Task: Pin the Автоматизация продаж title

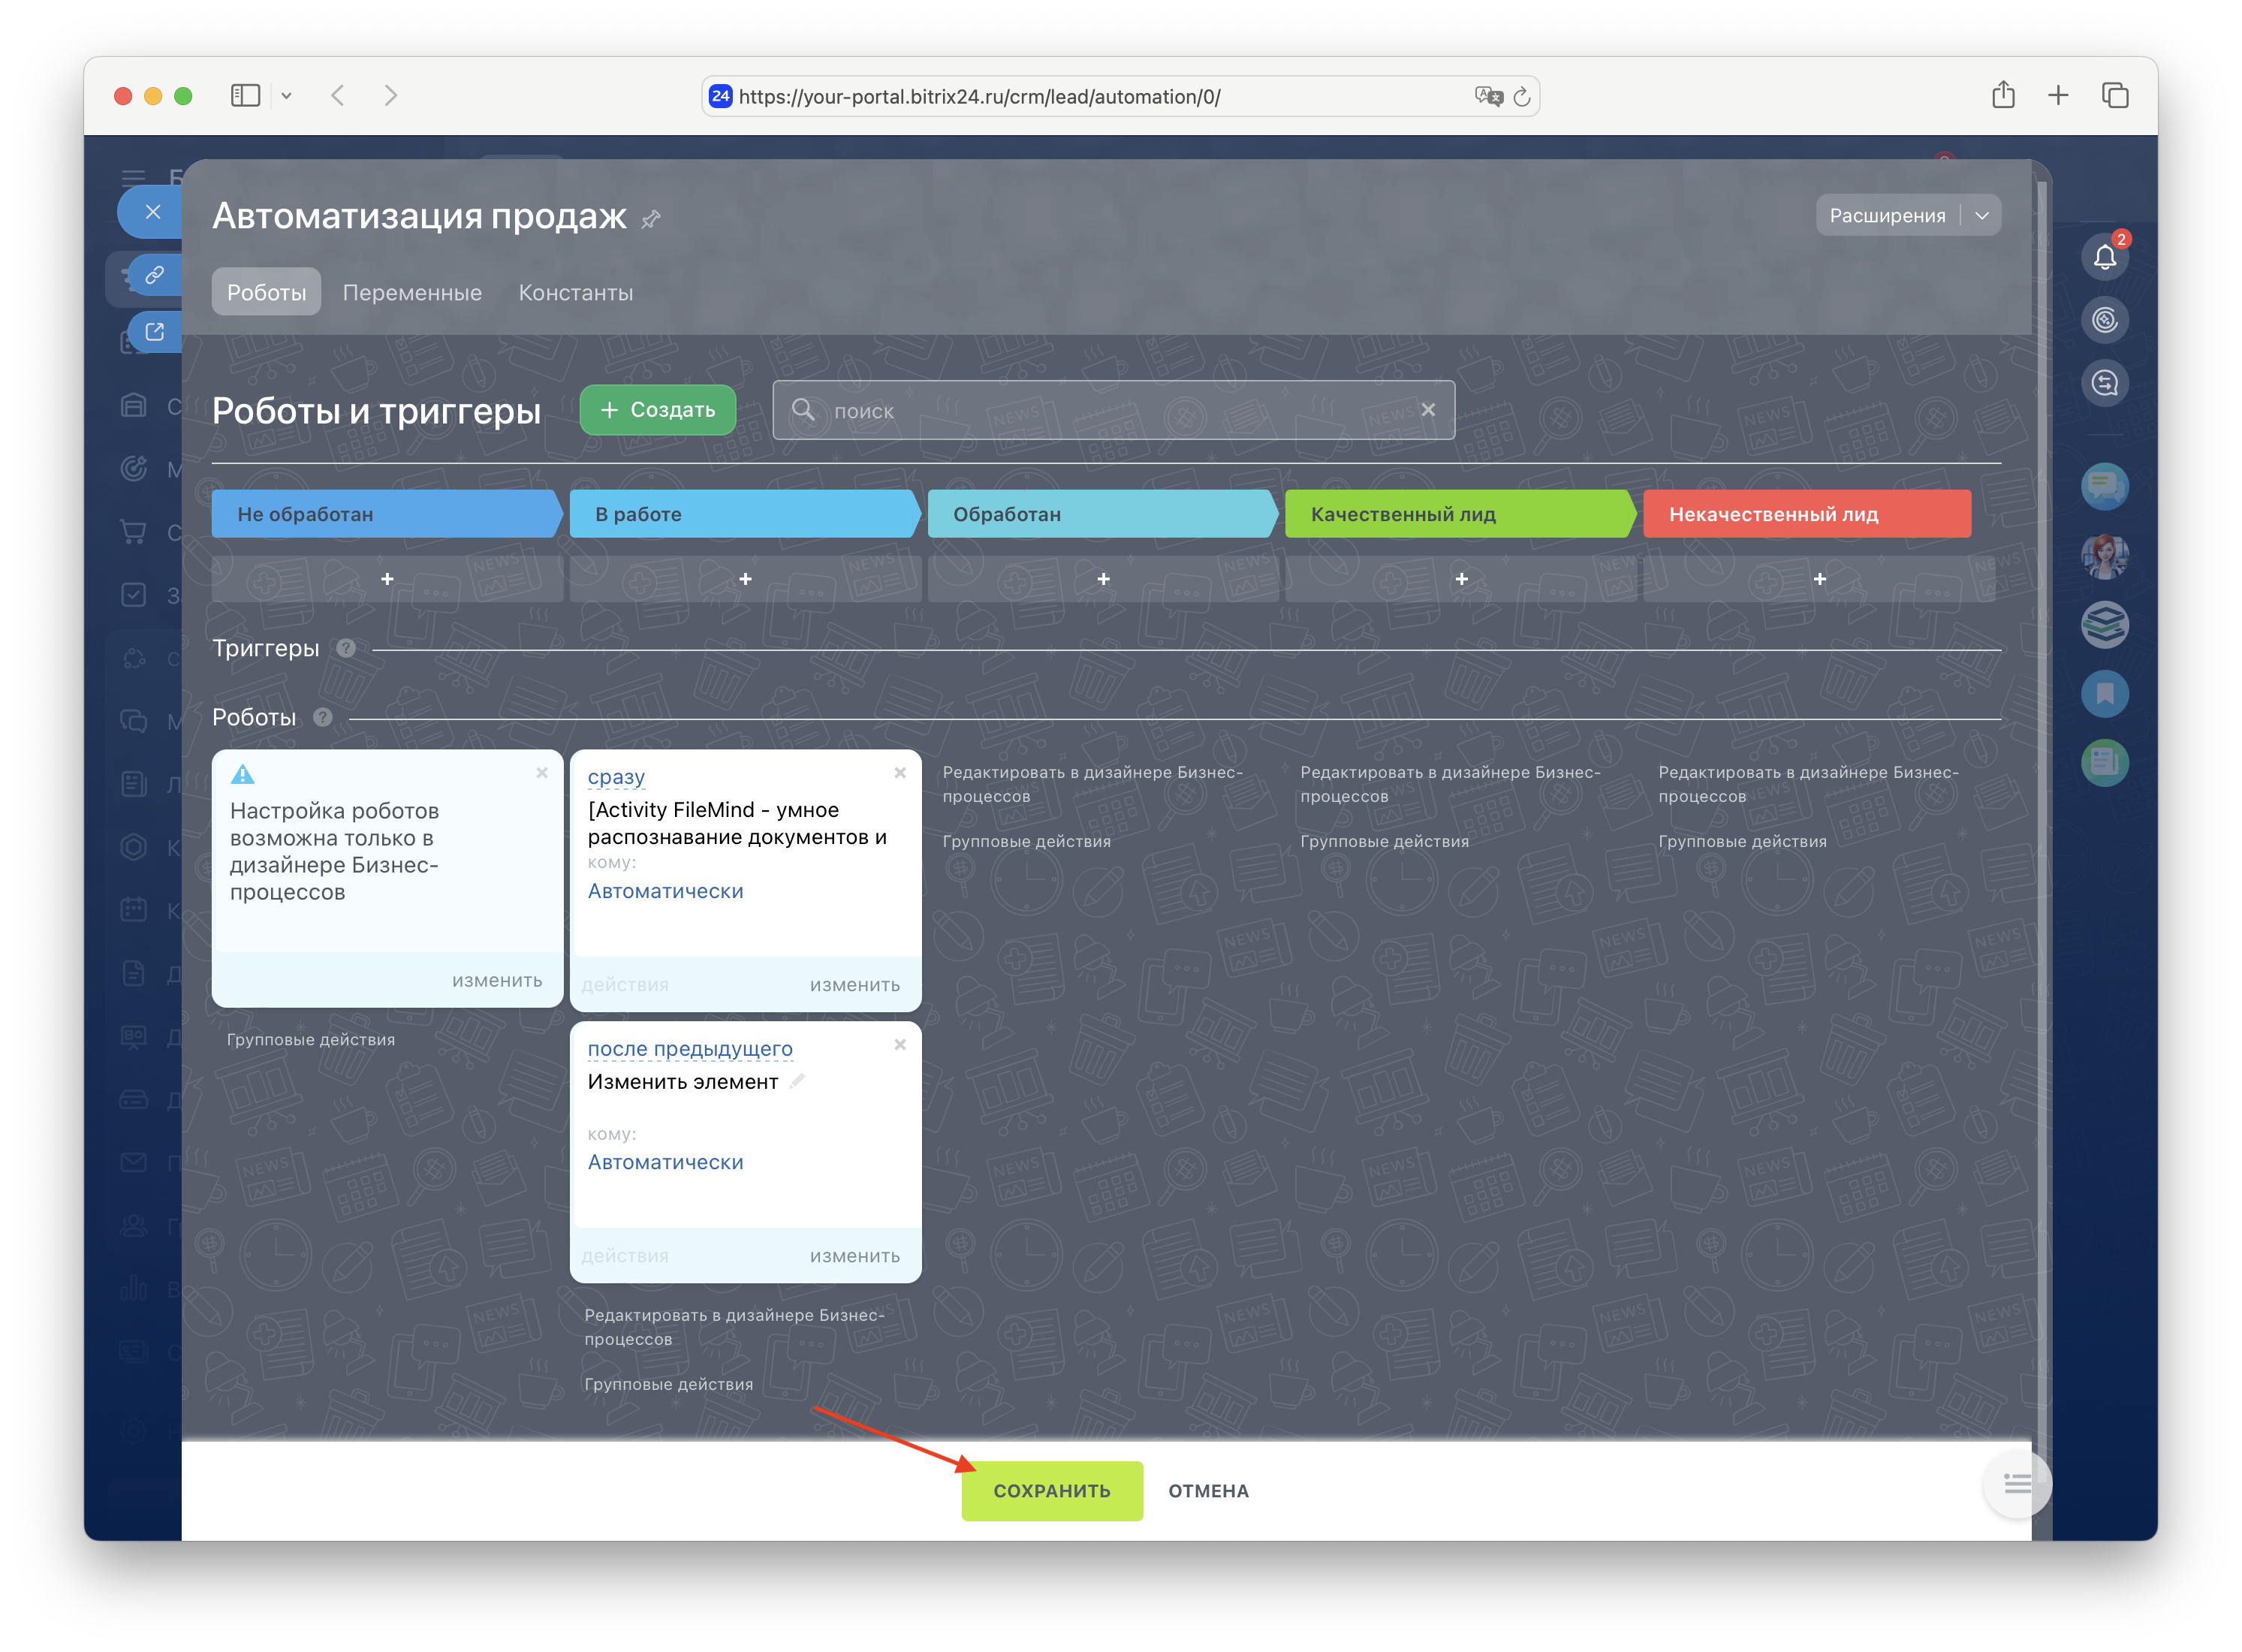Action: tap(651, 219)
